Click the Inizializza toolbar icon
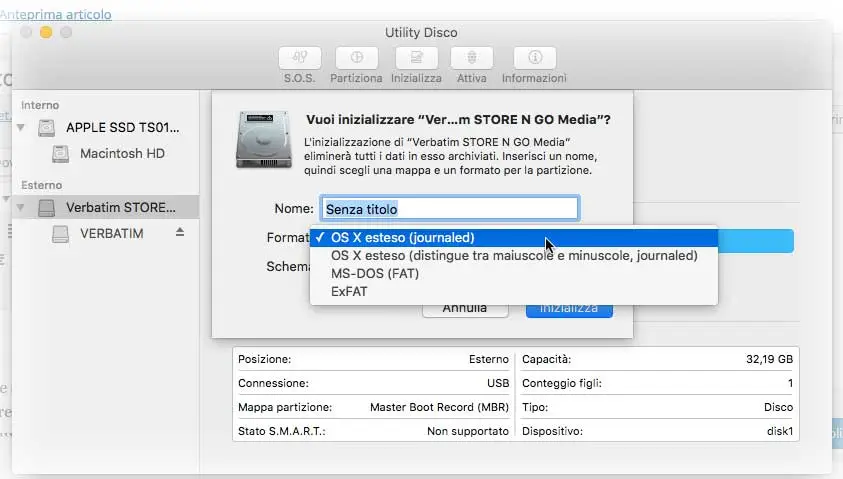The image size is (843, 479). pos(416,58)
